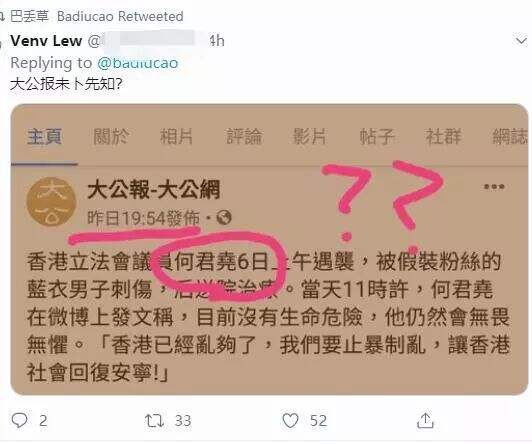Screen dimensions: 532x444
Task: Click the globe public visibility icon
Action: [x=224, y=217]
